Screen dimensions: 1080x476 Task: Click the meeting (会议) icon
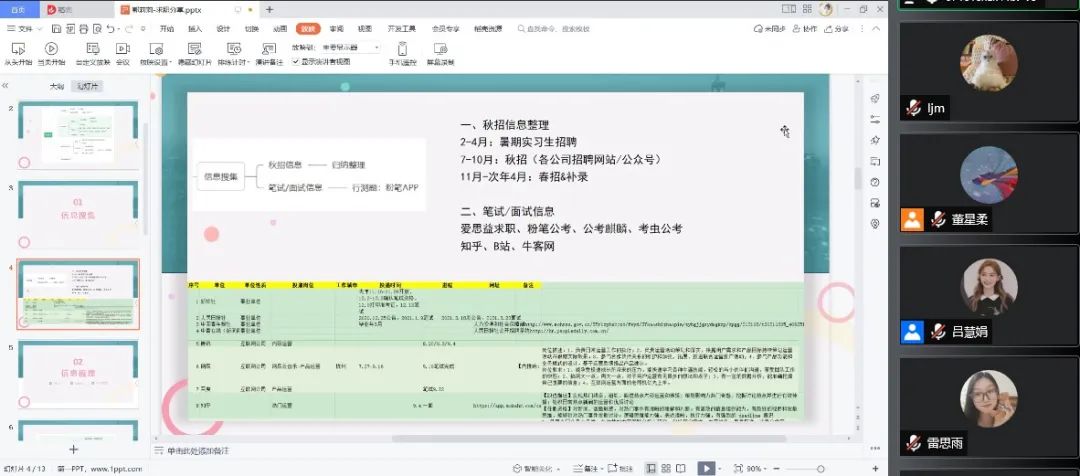pyautogui.click(x=123, y=52)
